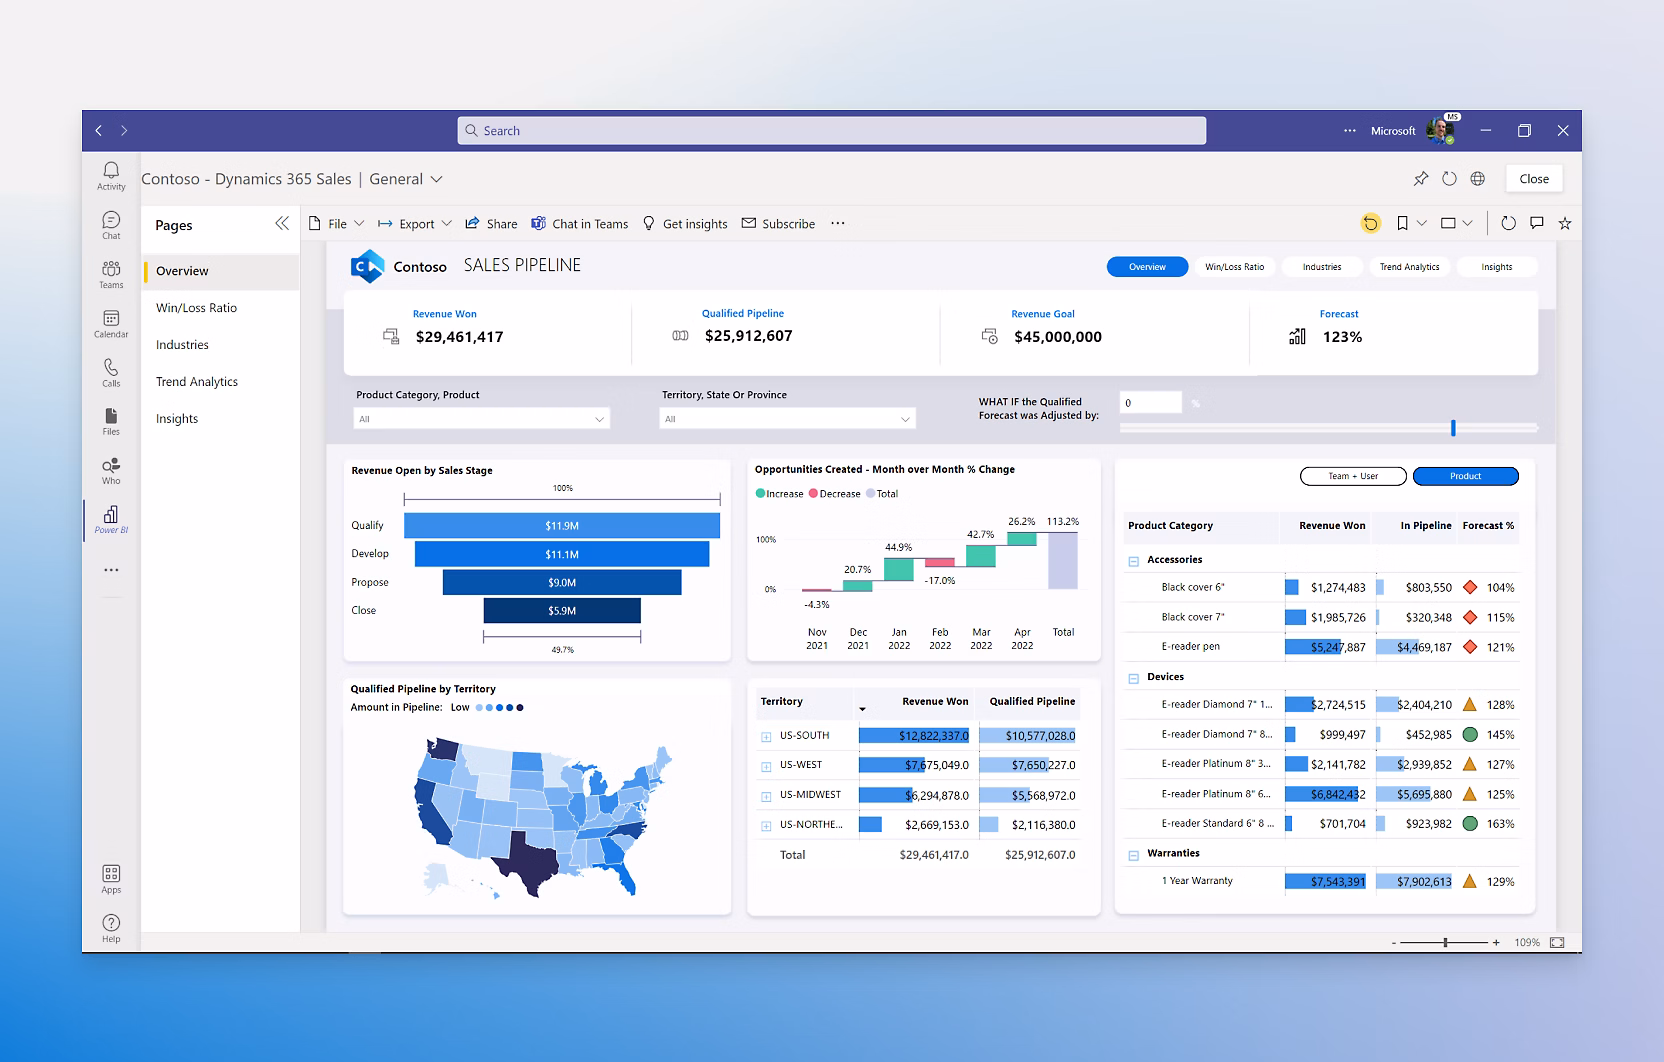Screen dimensions: 1664x1062
Task: Open Product Category, Product dropdown
Action: 481,419
